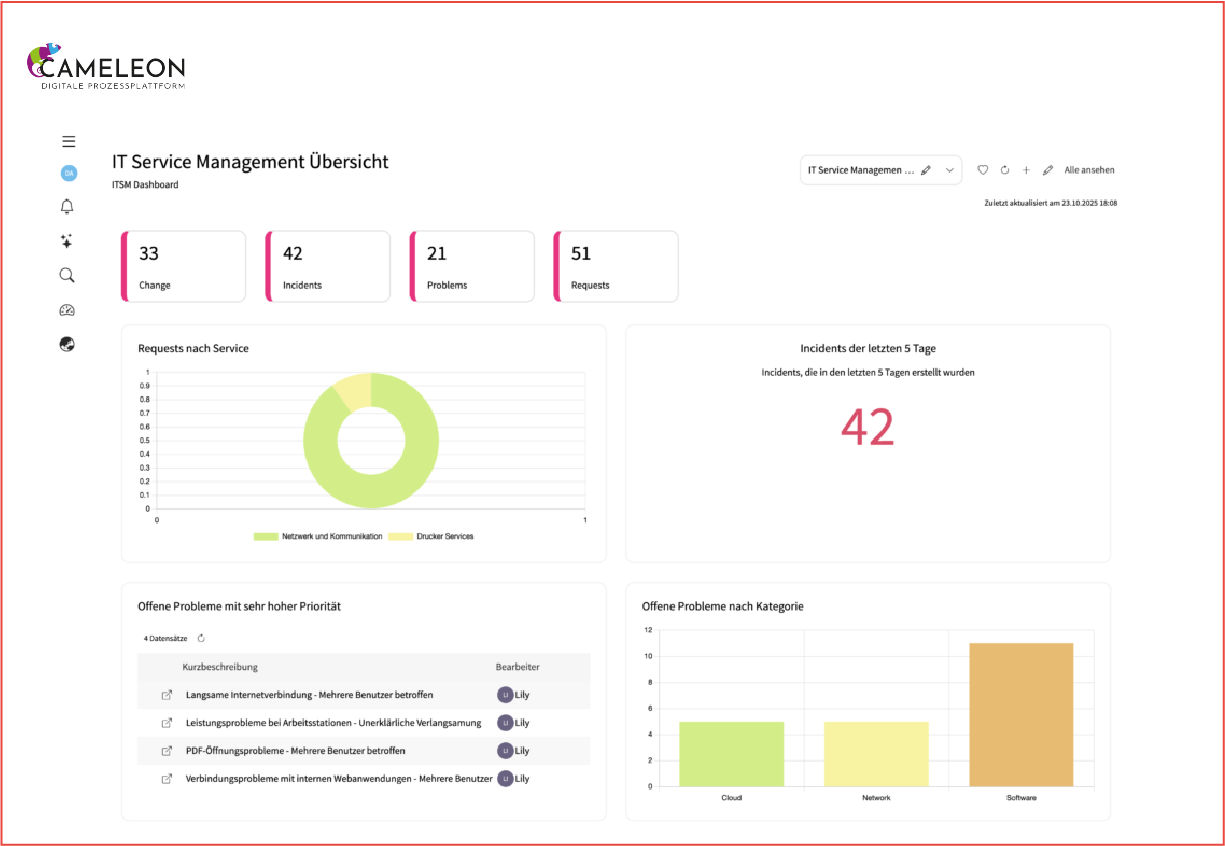Expand the IT Service Management dropdown chevron

(x=950, y=171)
